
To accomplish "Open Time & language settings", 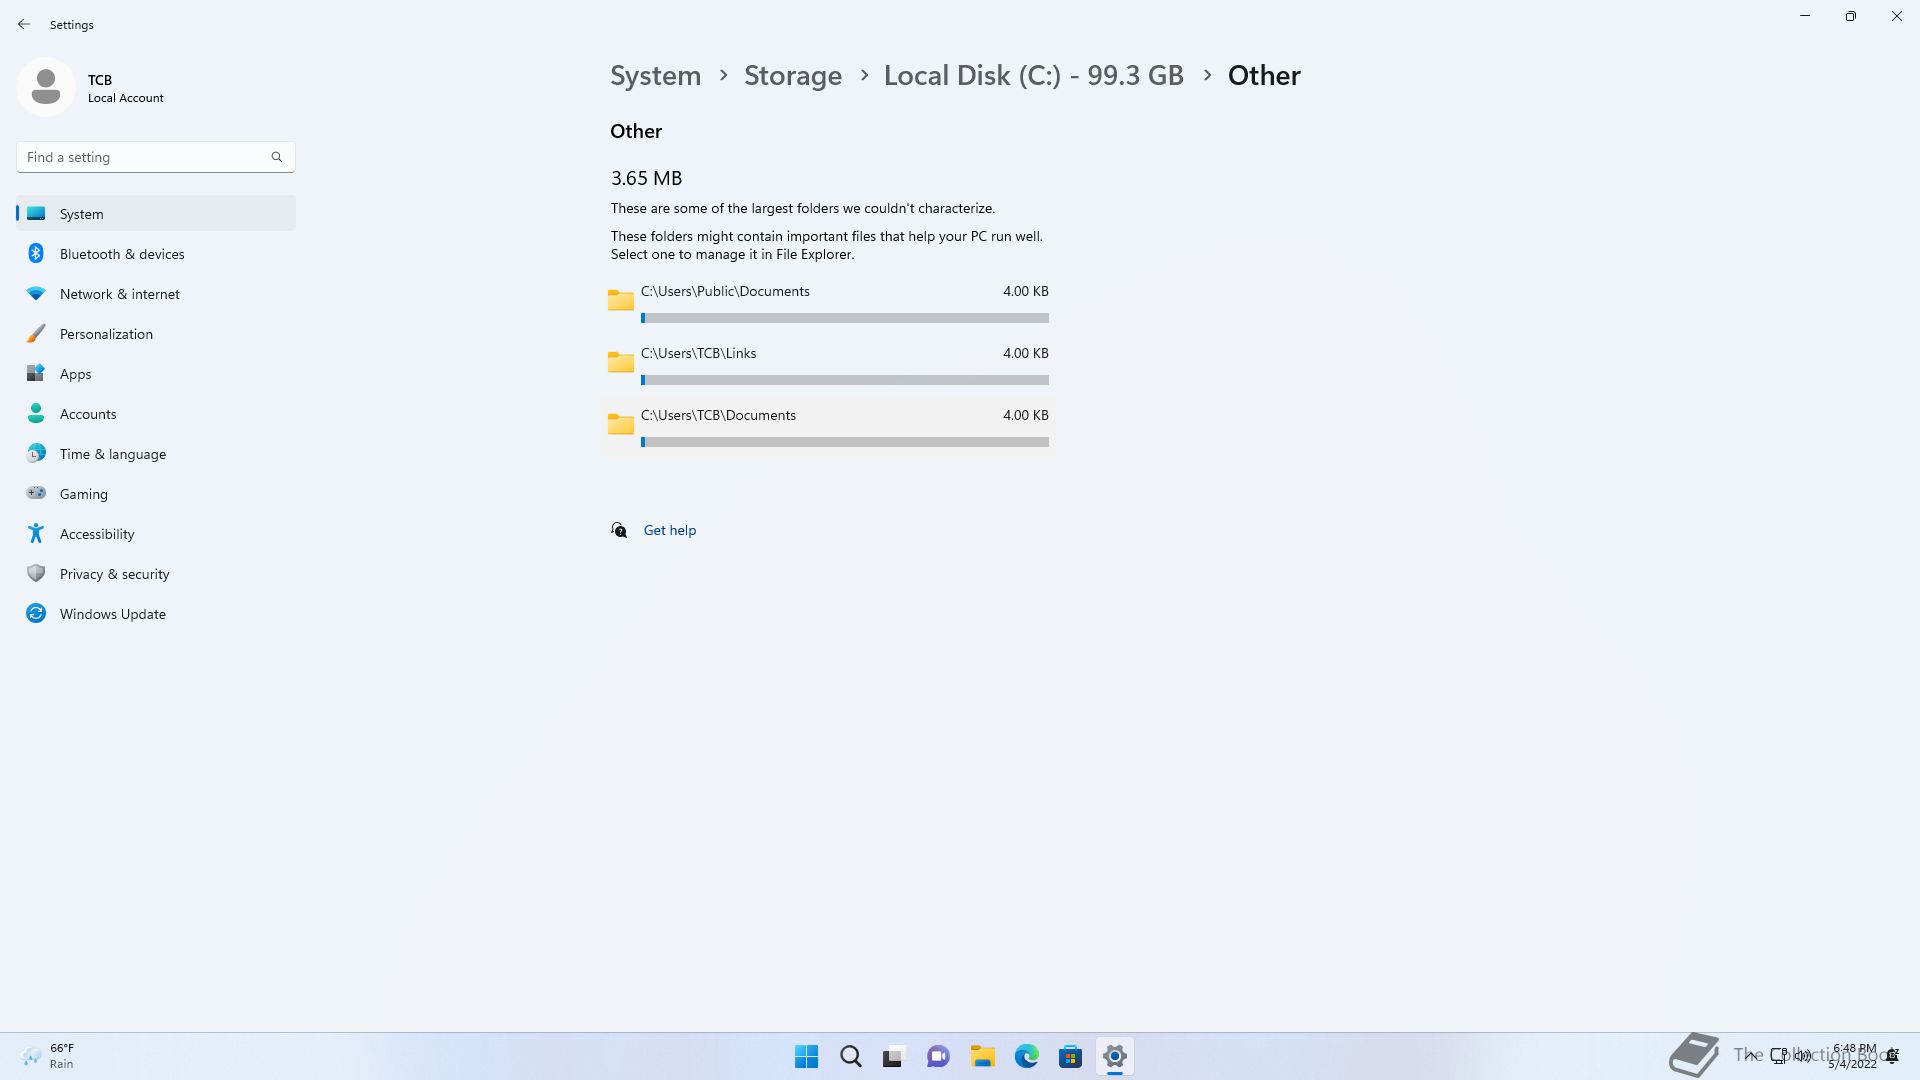I will pos(156,454).
